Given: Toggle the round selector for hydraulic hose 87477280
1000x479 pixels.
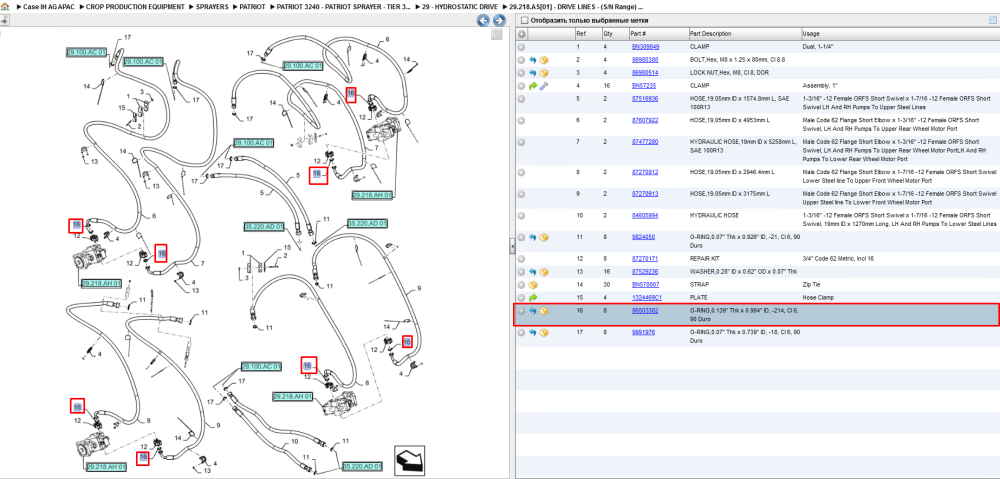Looking at the screenshot, I should 521,142.
